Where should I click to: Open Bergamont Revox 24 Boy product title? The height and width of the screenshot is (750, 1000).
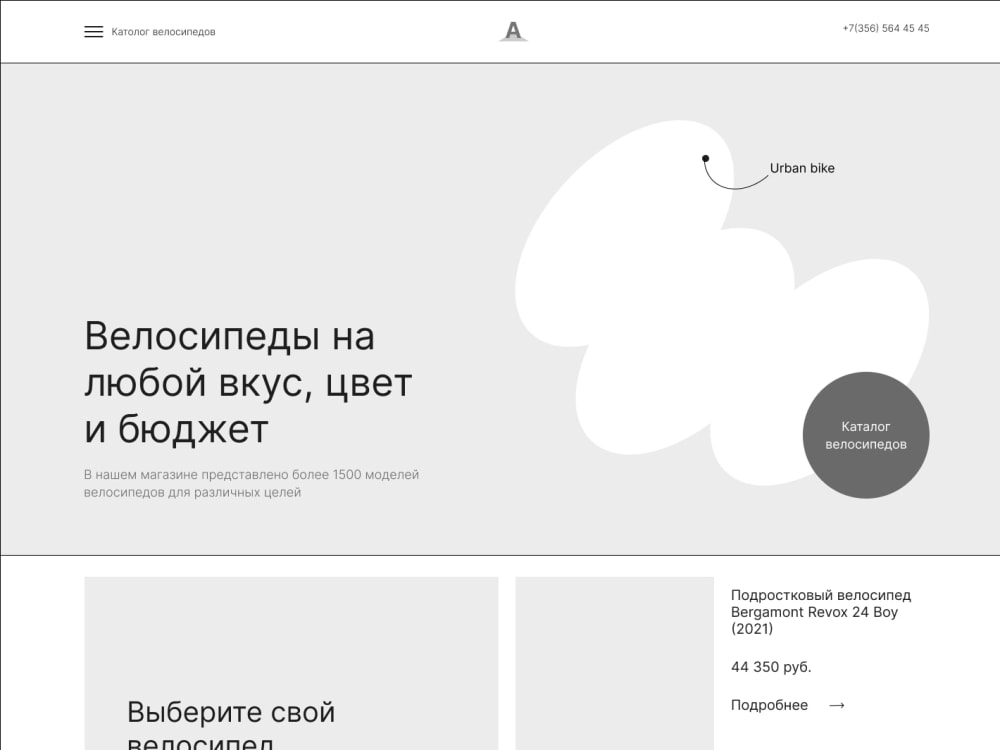[821, 612]
